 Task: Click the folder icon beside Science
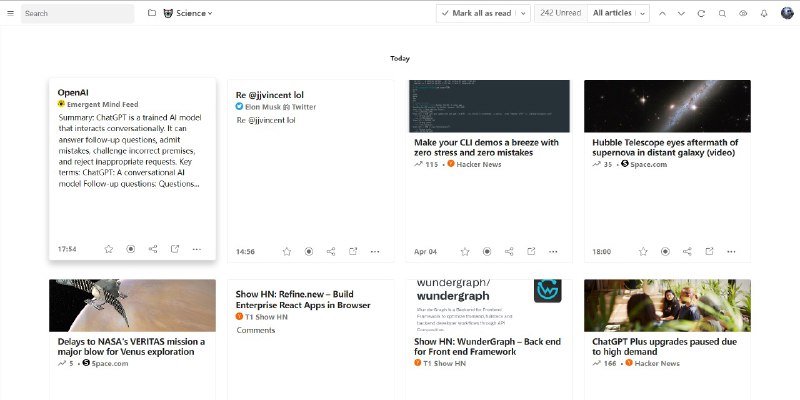152,13
